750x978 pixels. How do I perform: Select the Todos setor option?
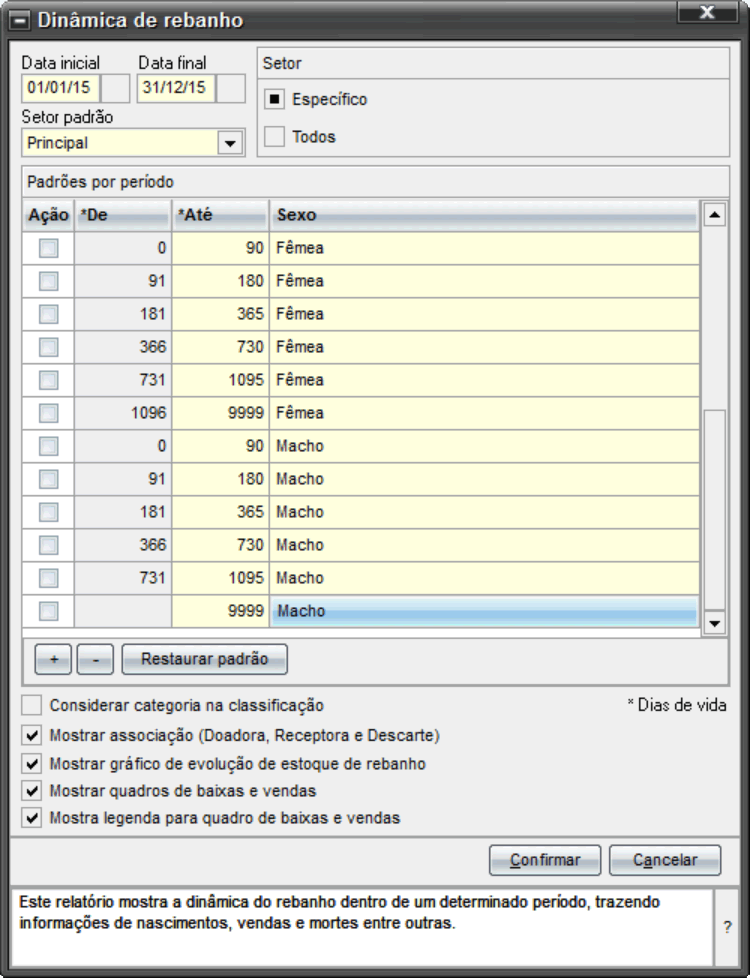point(275,137)
